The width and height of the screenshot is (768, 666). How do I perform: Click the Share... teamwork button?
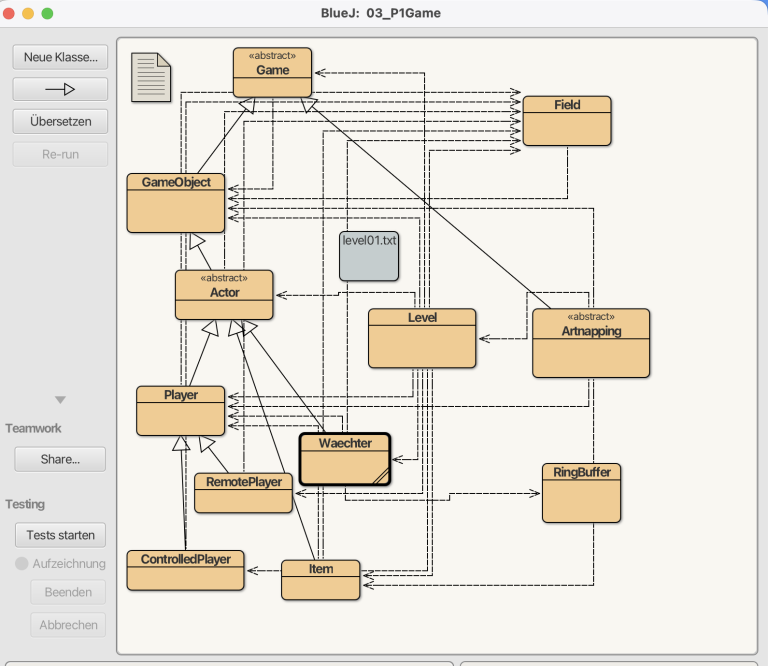point(60,459)
